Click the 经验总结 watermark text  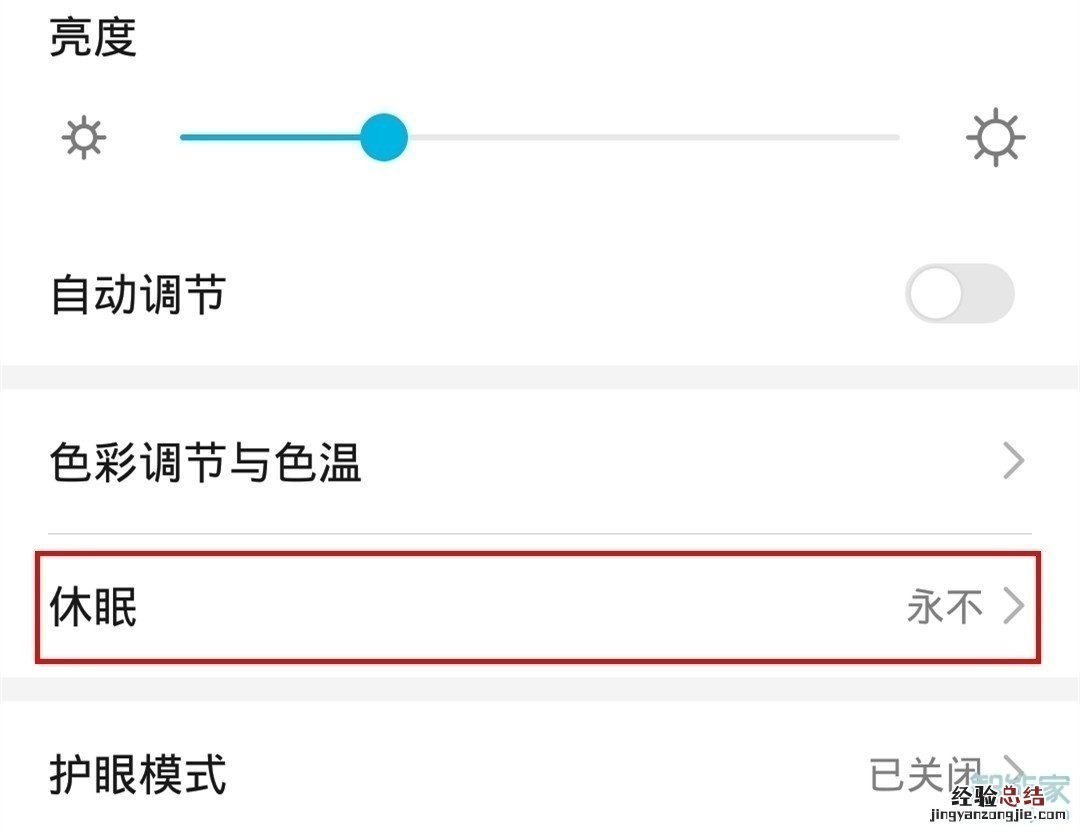coord(998,797)
